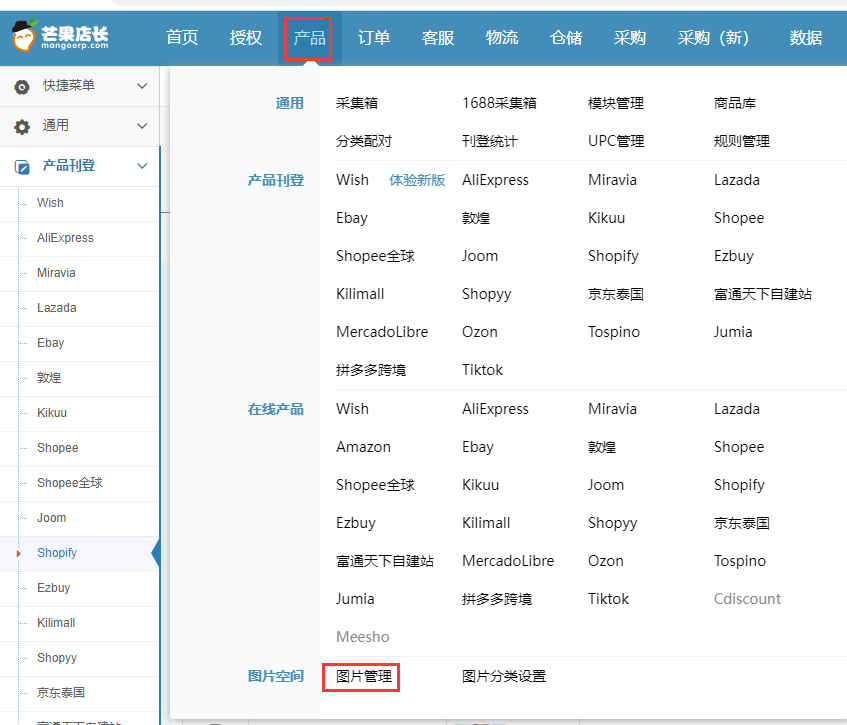Select Meesho under 在线产品

[362, 636]
